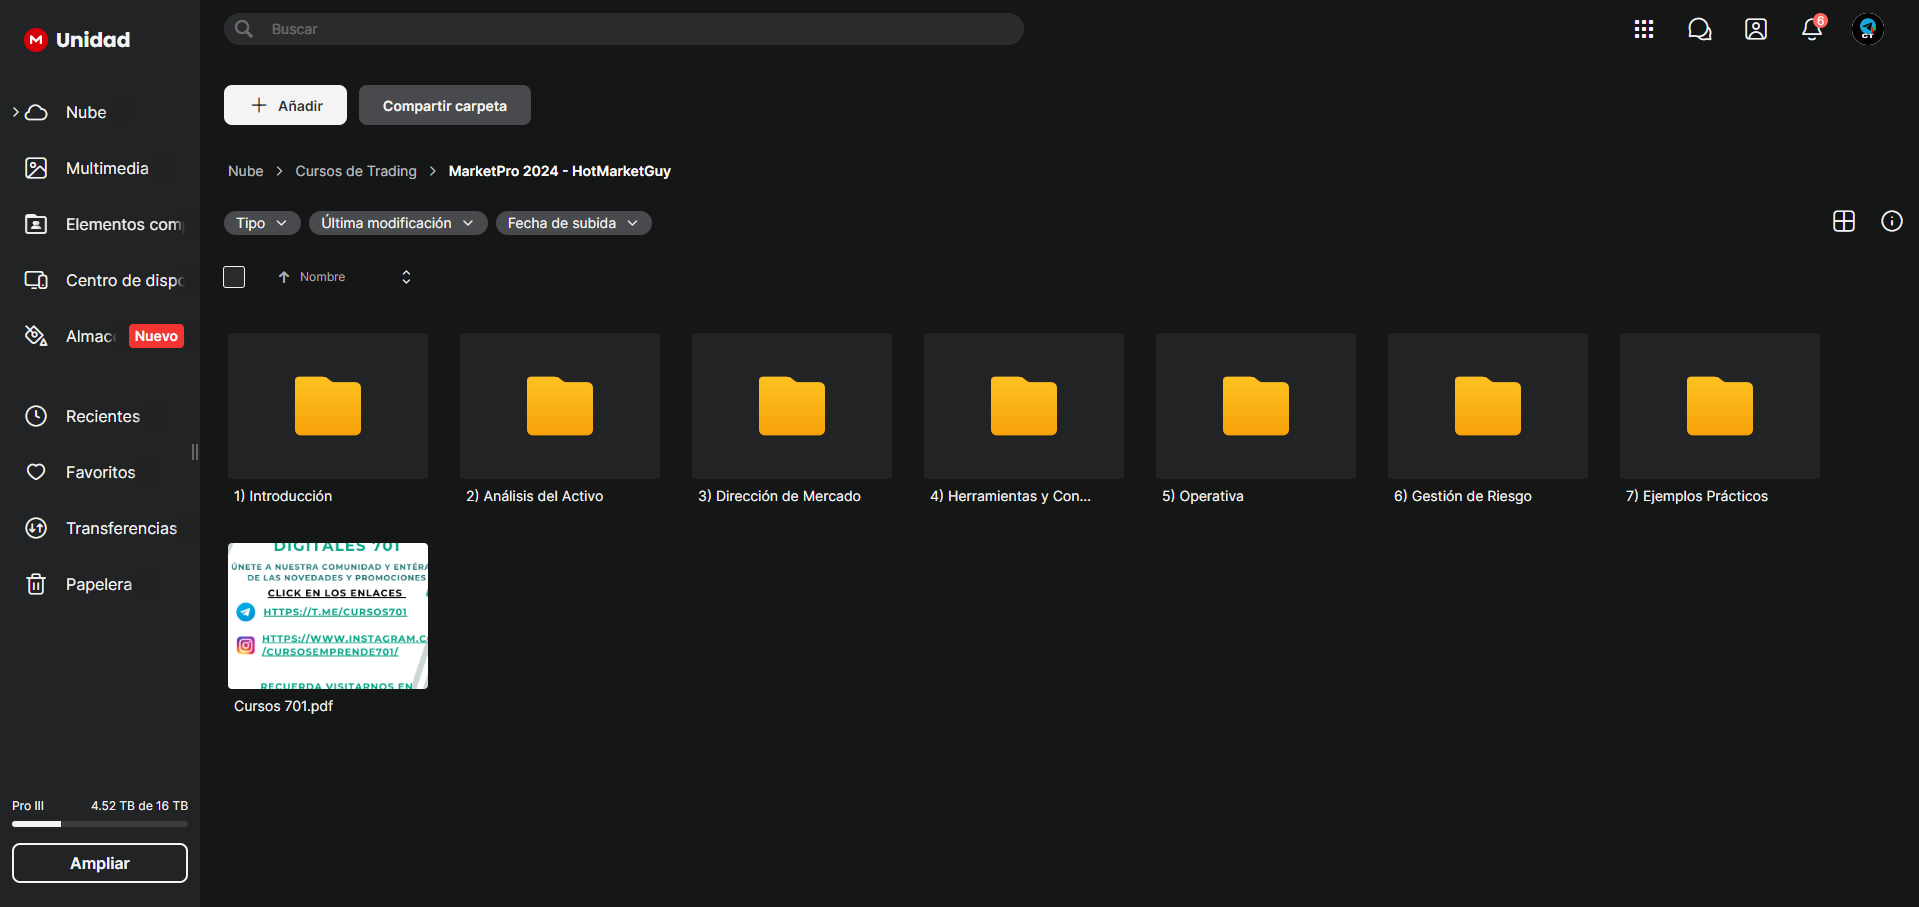Open the Fecha de subida filter dropdown
Viewport: 1919px width, 907px height.
573,223
